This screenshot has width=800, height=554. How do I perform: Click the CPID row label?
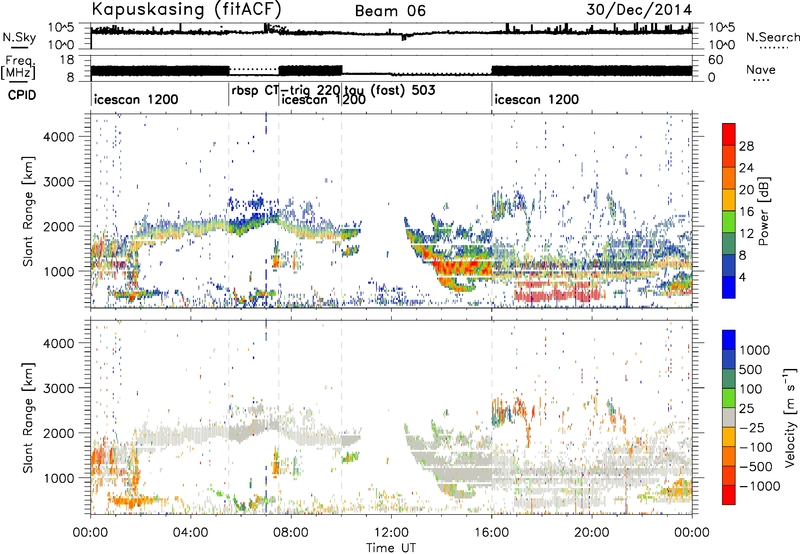pos(22,95)
